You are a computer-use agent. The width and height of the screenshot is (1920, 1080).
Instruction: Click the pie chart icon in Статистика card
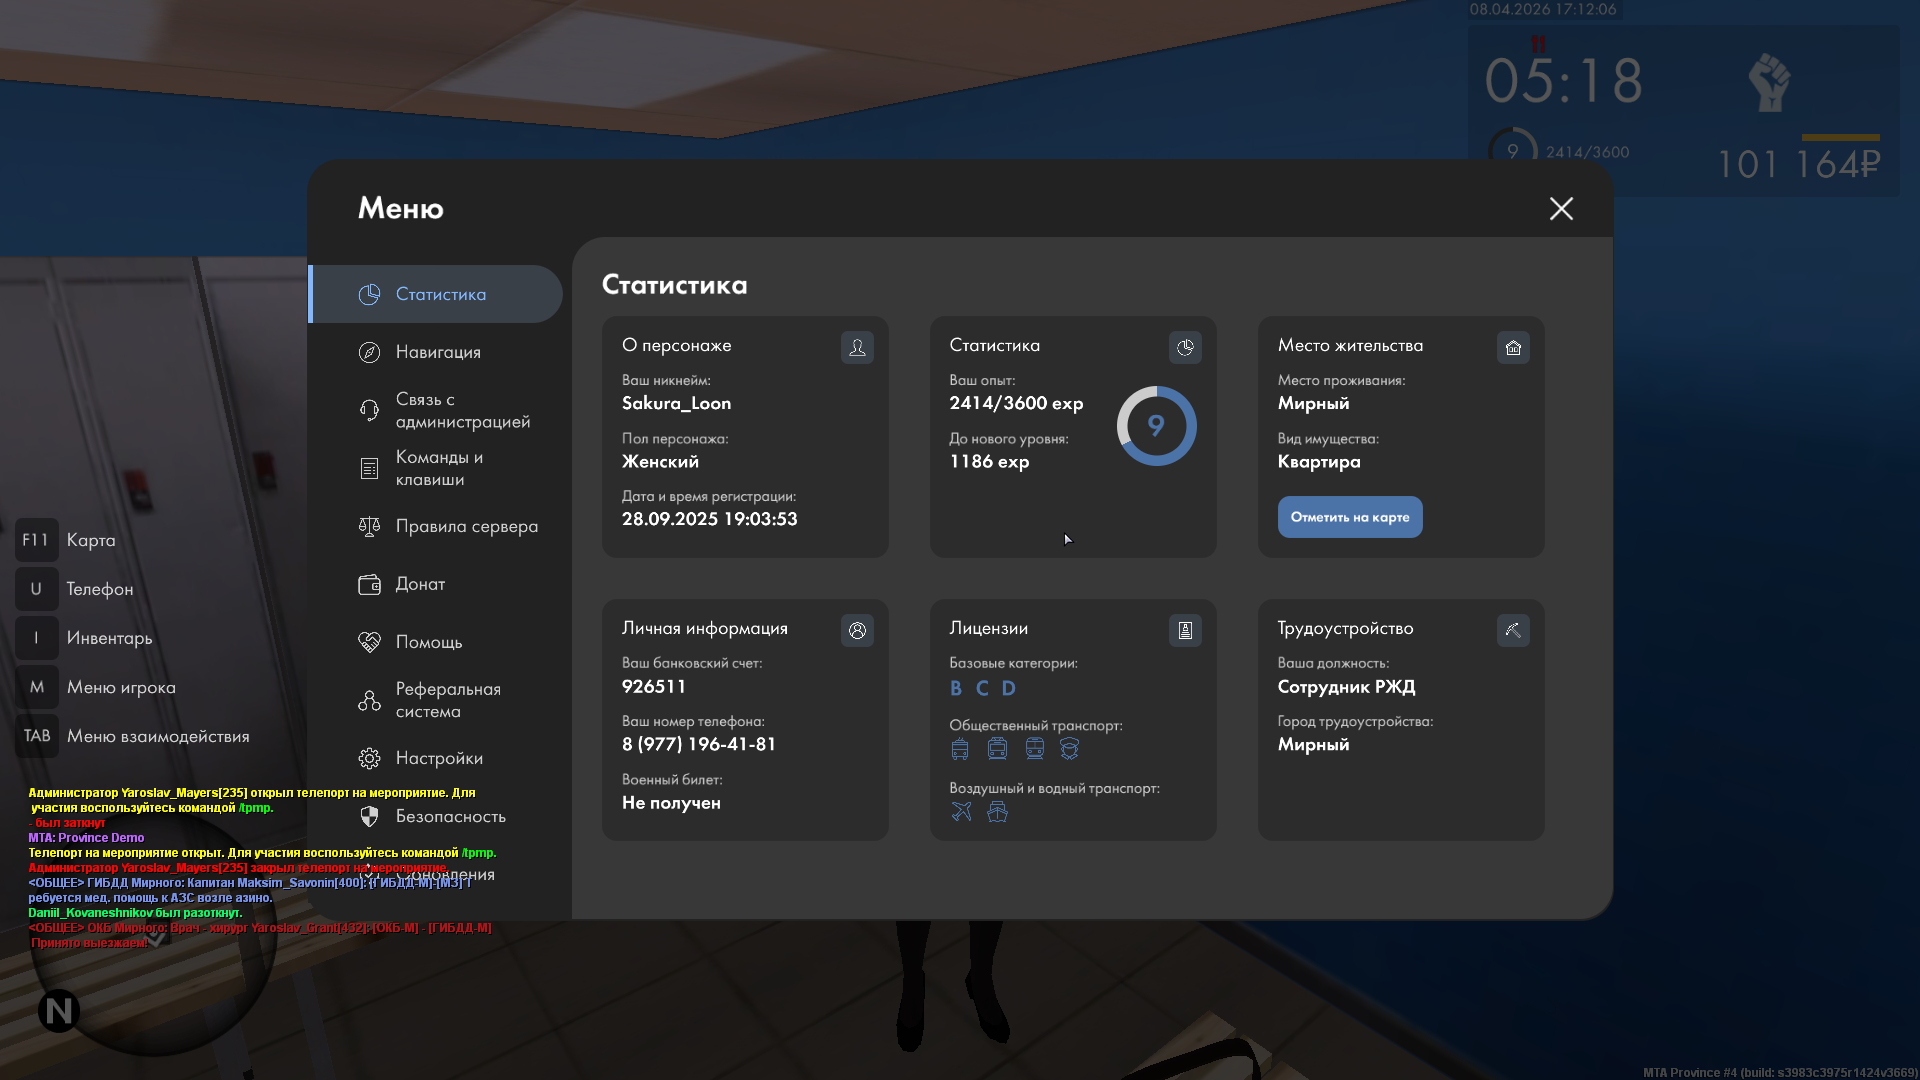1185,347
